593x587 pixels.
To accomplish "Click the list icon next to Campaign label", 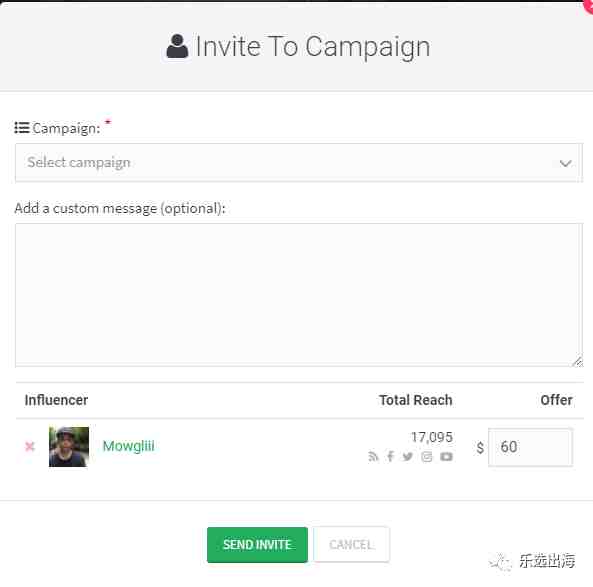I will [22, 128].
